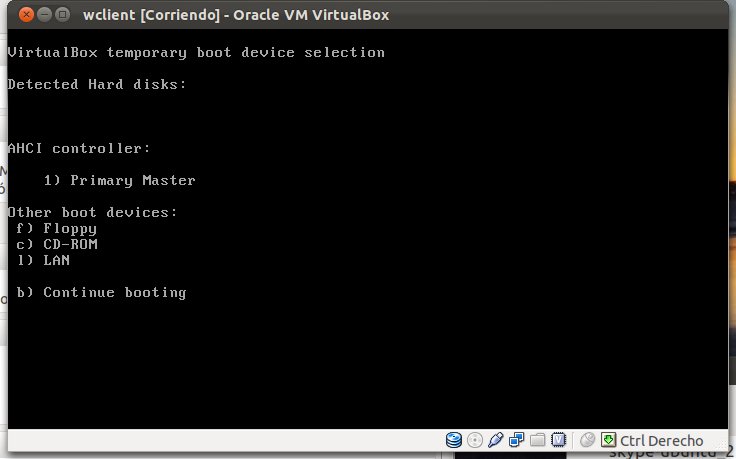The height and width of the screenshot is (459, 736).
Task: Click the 'l) LAN' boot option
Action: tap(43, 260)
